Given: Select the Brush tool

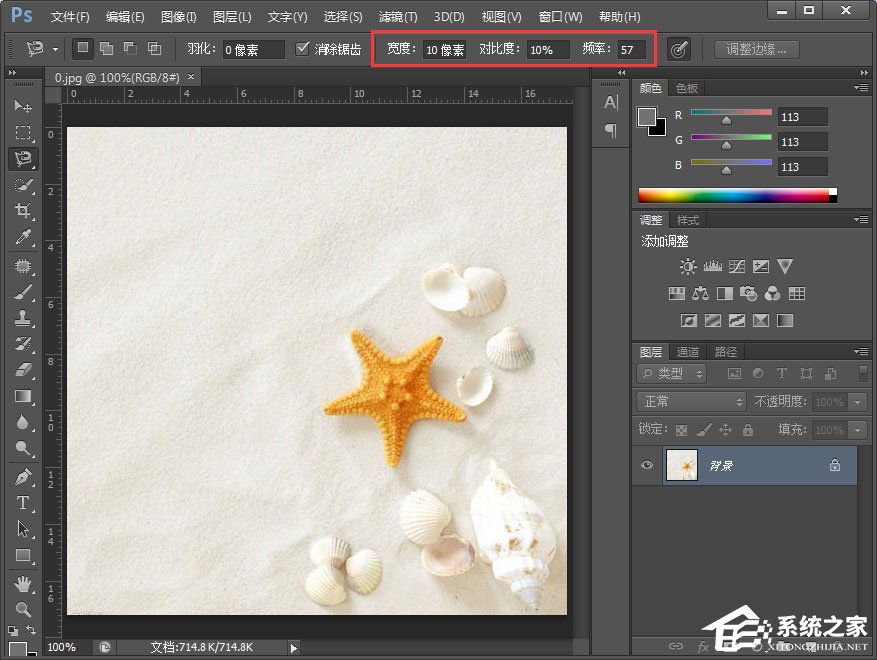Looking at the screenshot, I should tap(22, 292).
